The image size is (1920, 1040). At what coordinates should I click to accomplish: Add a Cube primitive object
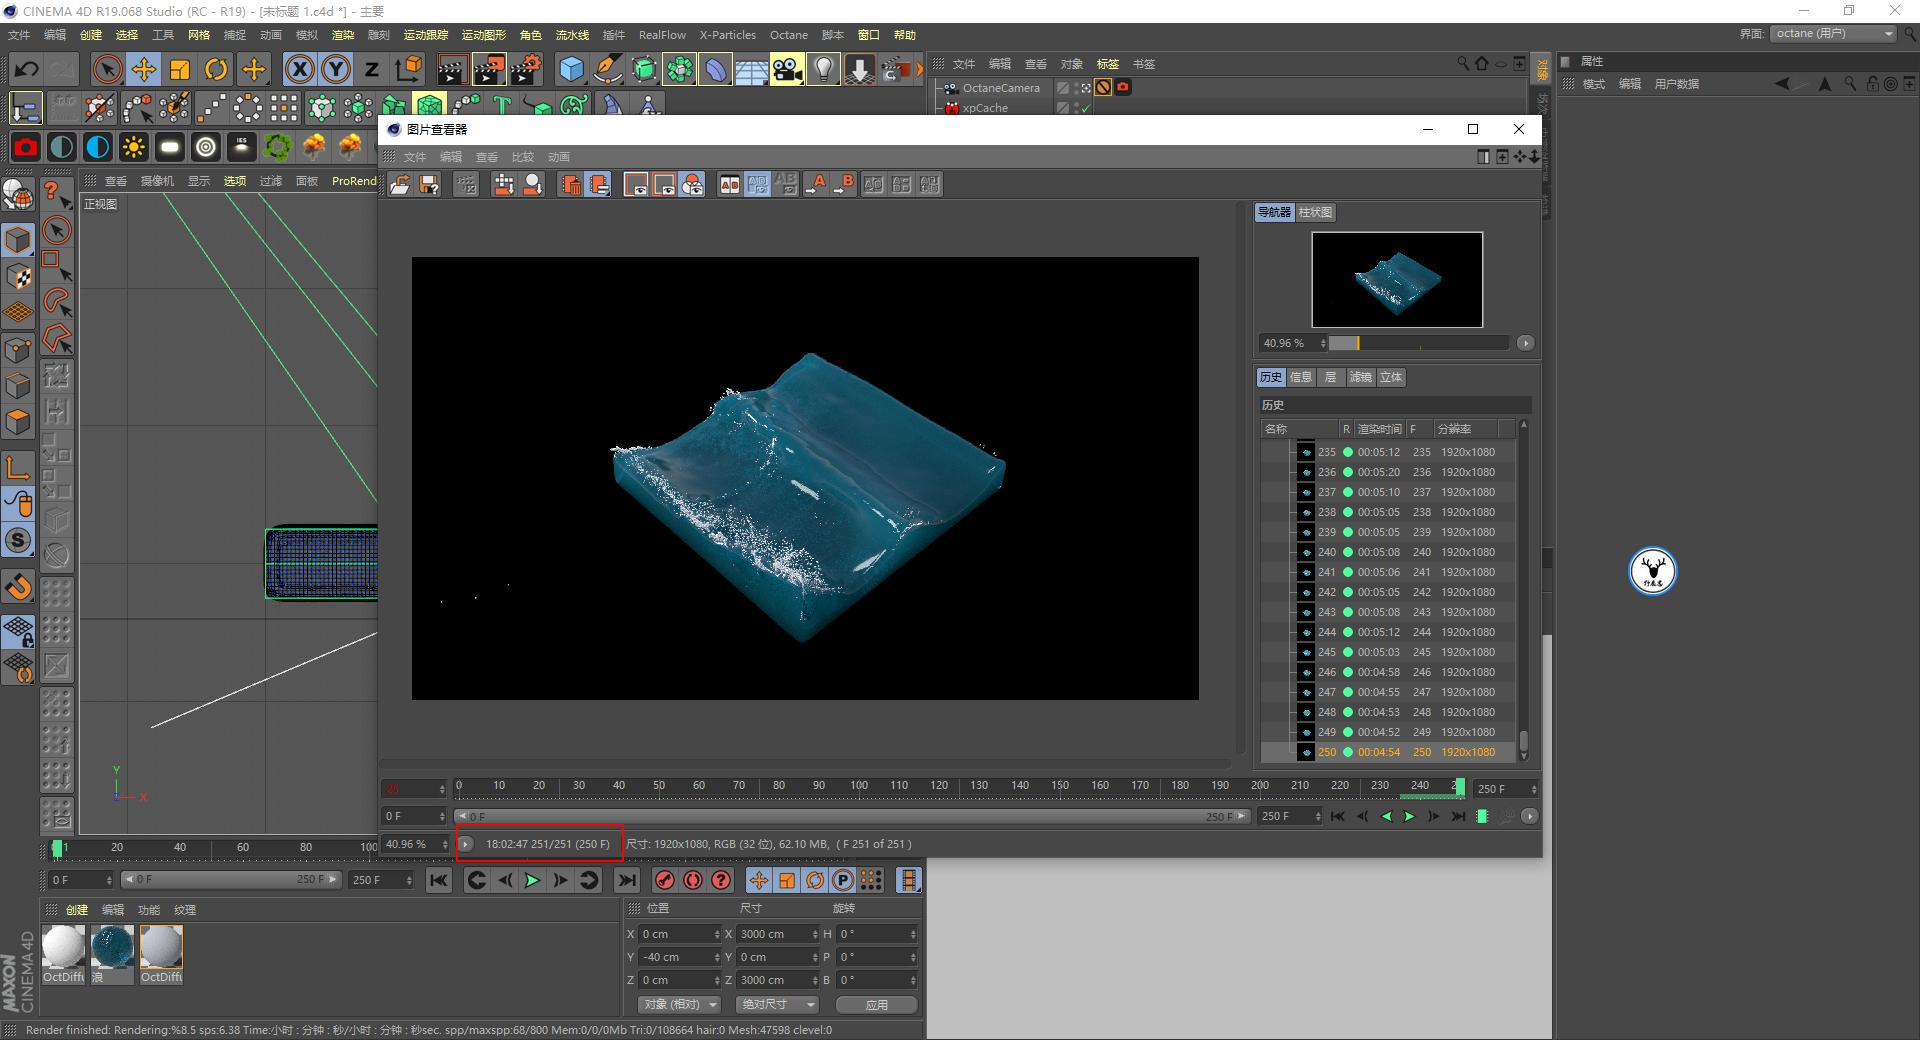(x=571, y=69)
